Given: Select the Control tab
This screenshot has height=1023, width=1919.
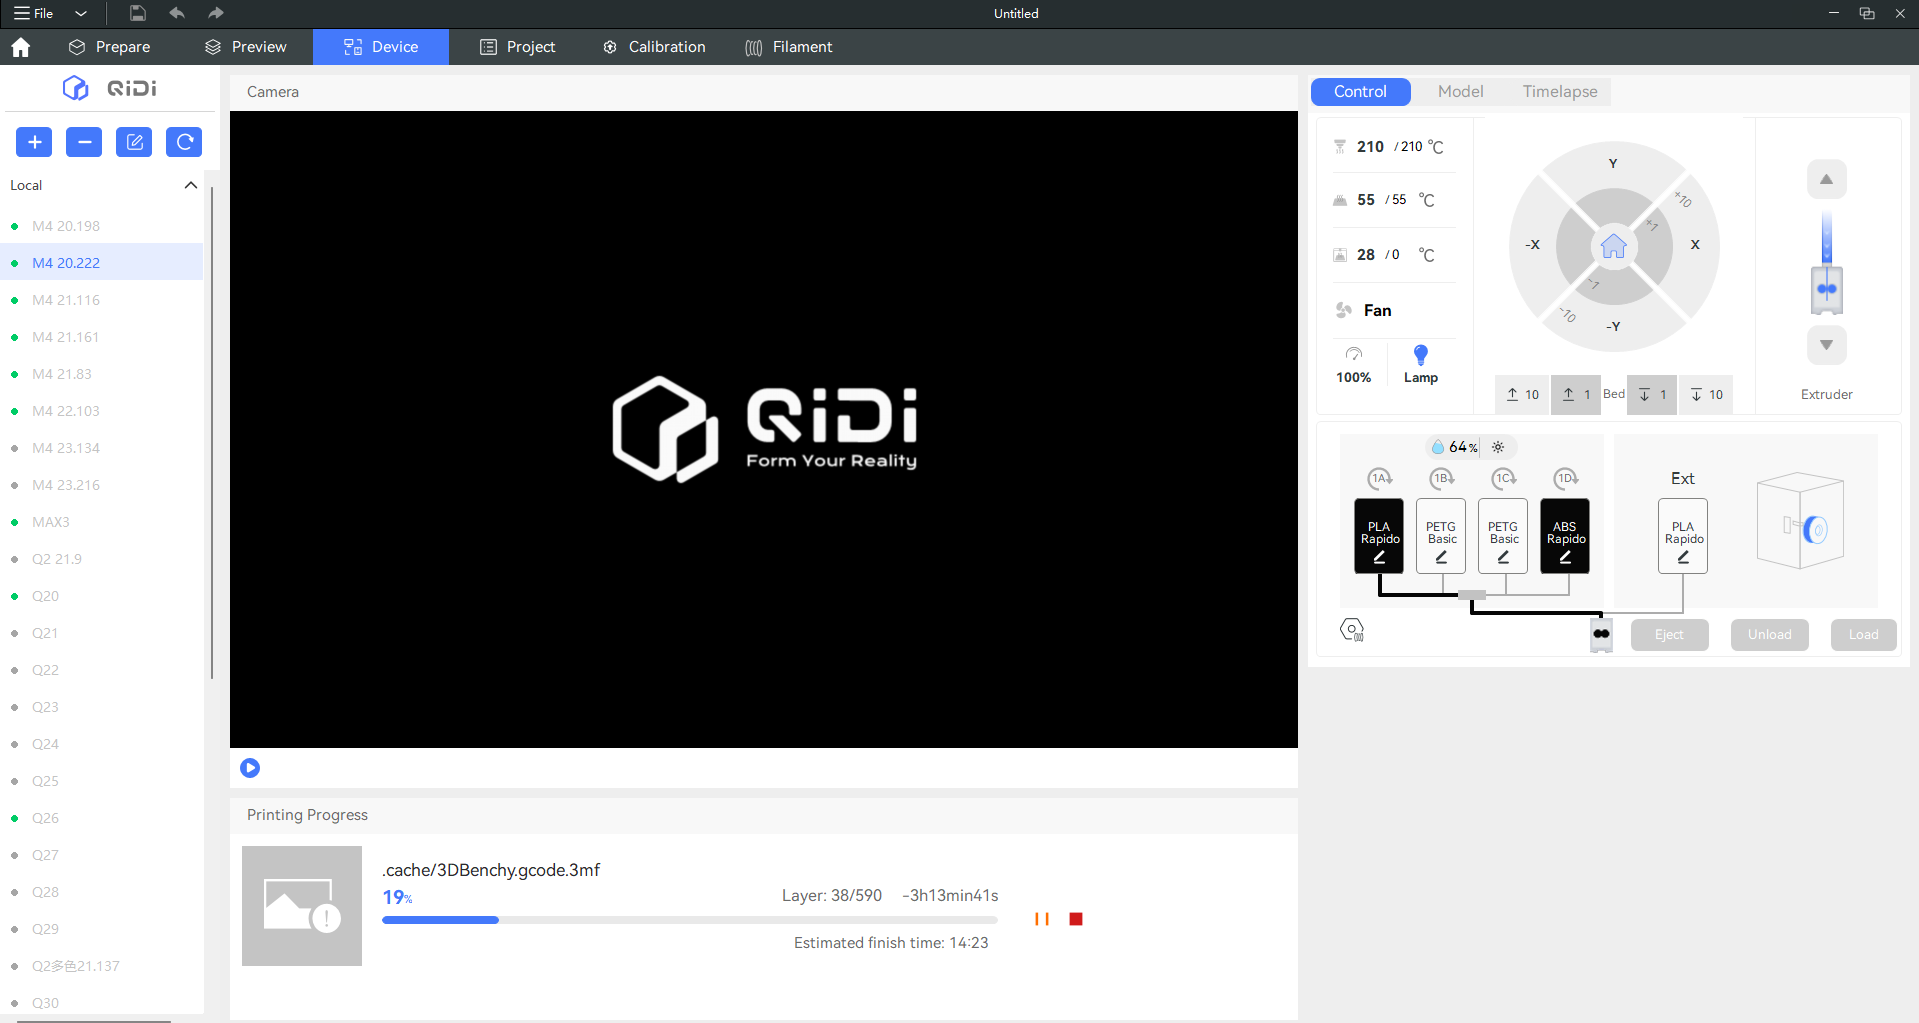Looking at the screenshot, I should click(x=1360, y=92).
